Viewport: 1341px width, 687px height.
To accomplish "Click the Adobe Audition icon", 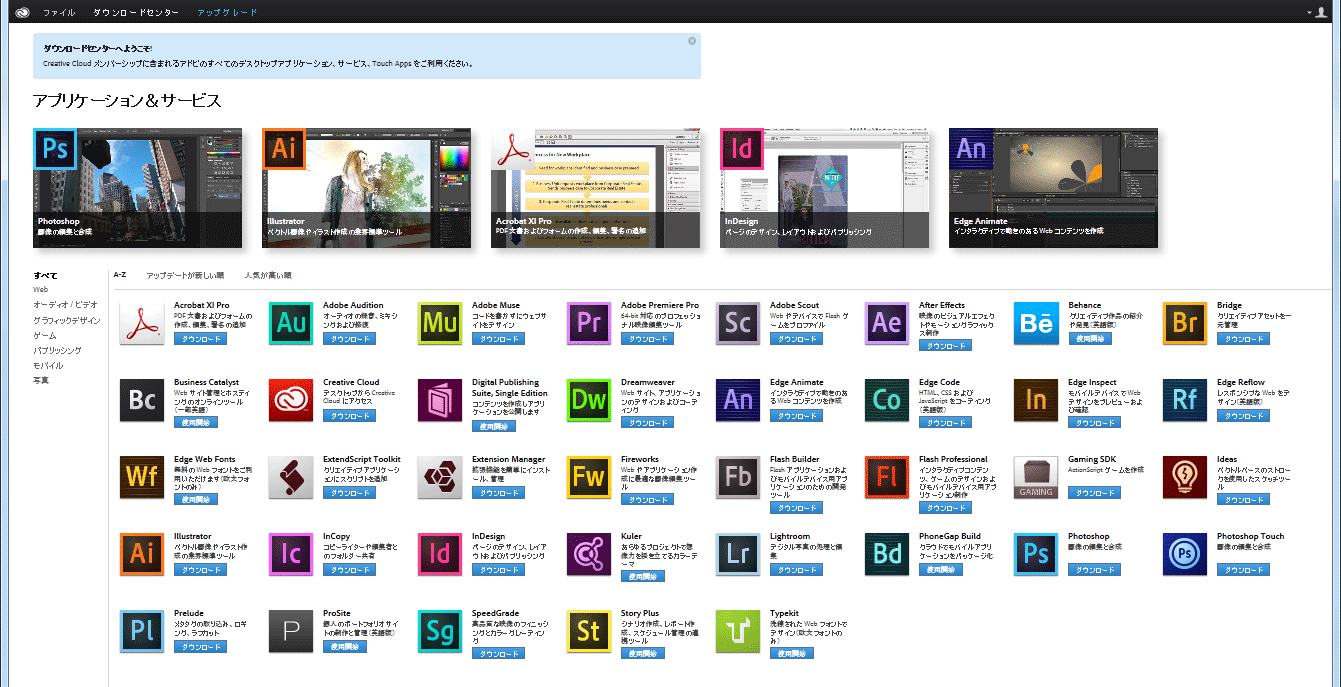I will (x=291, y=323).
